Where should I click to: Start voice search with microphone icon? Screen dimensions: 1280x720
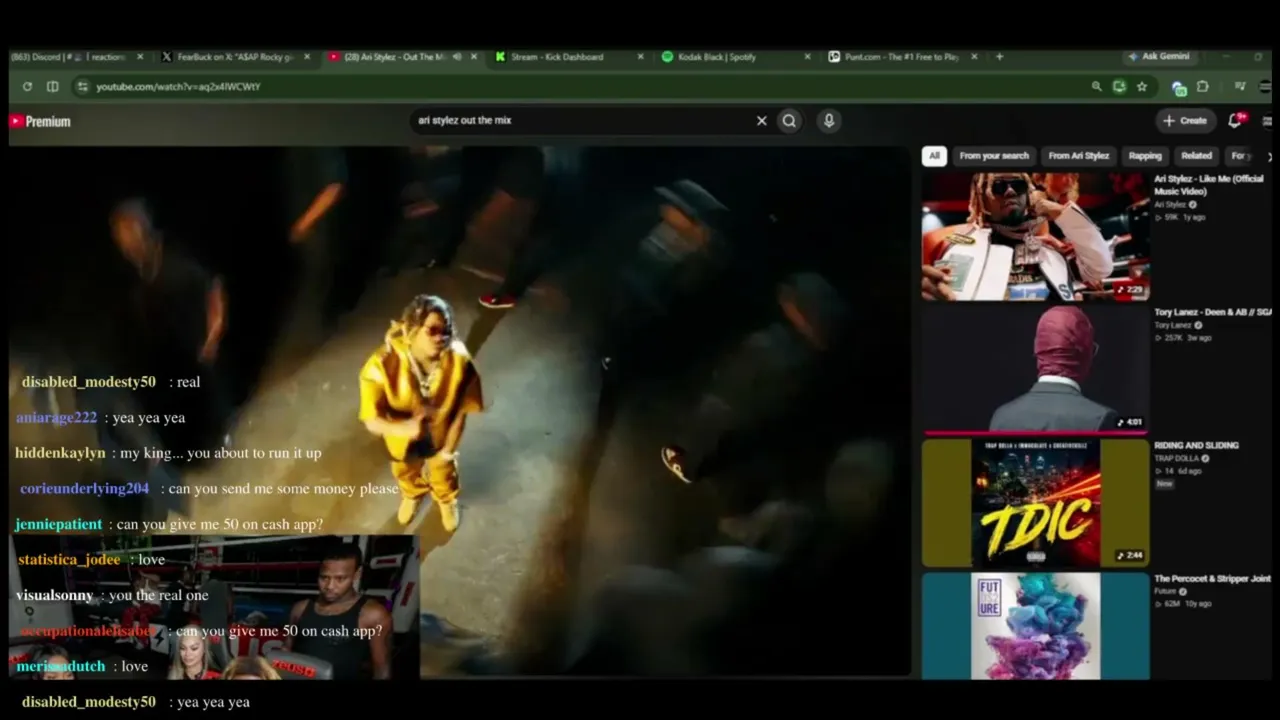point(829,121)
